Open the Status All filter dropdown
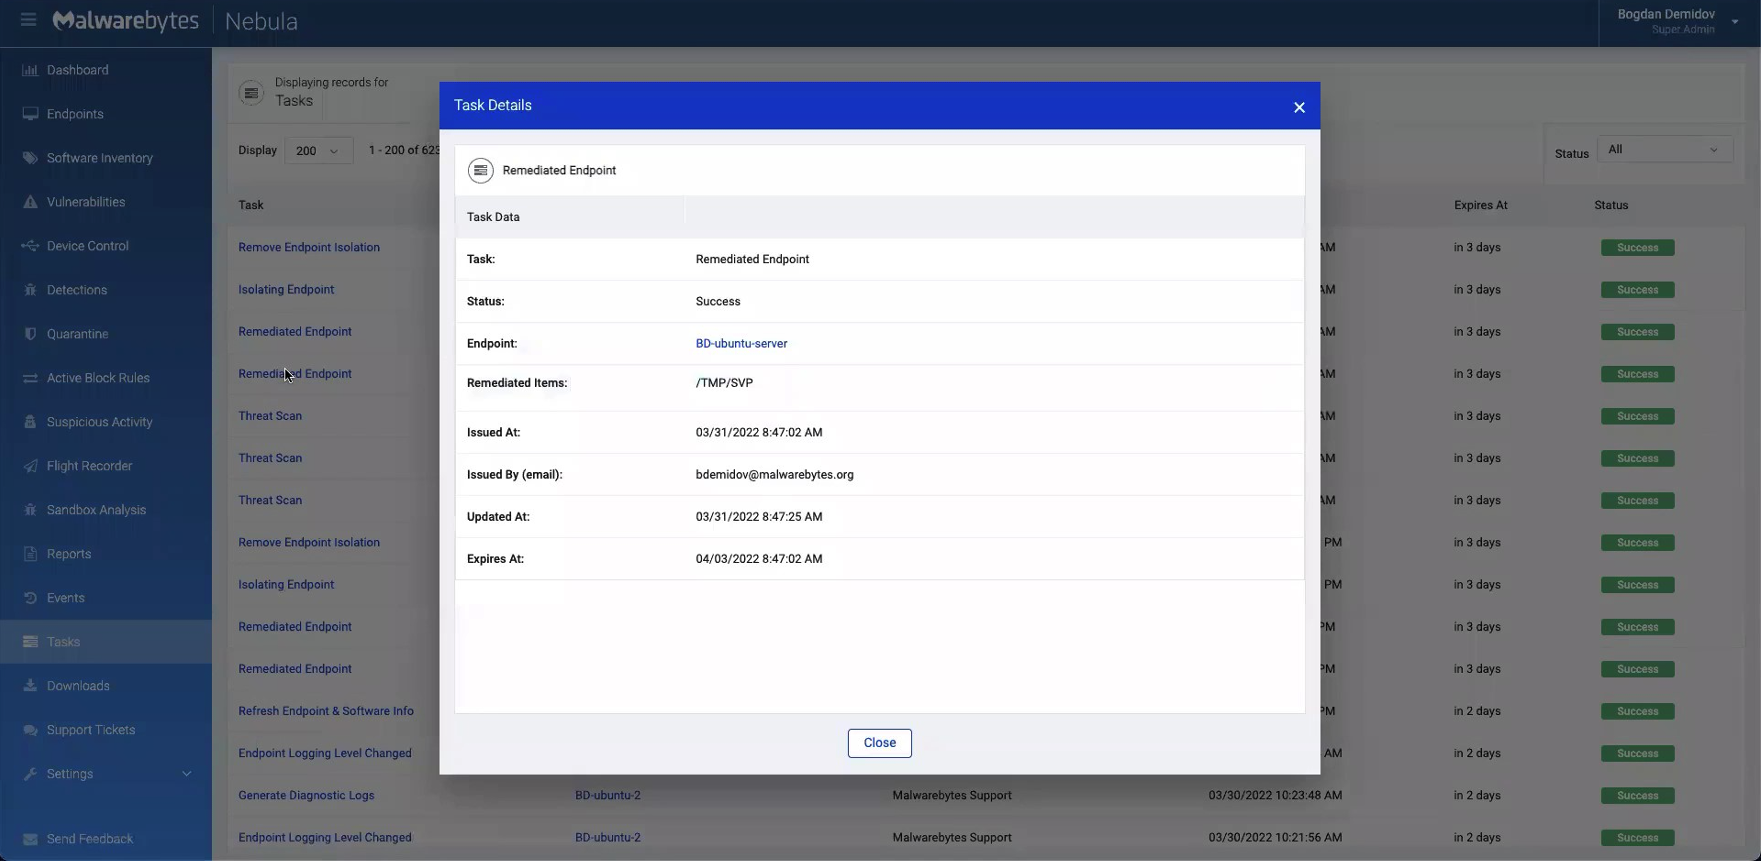The height and width of the screenshot is (861, 1761). pos(1664,150)
